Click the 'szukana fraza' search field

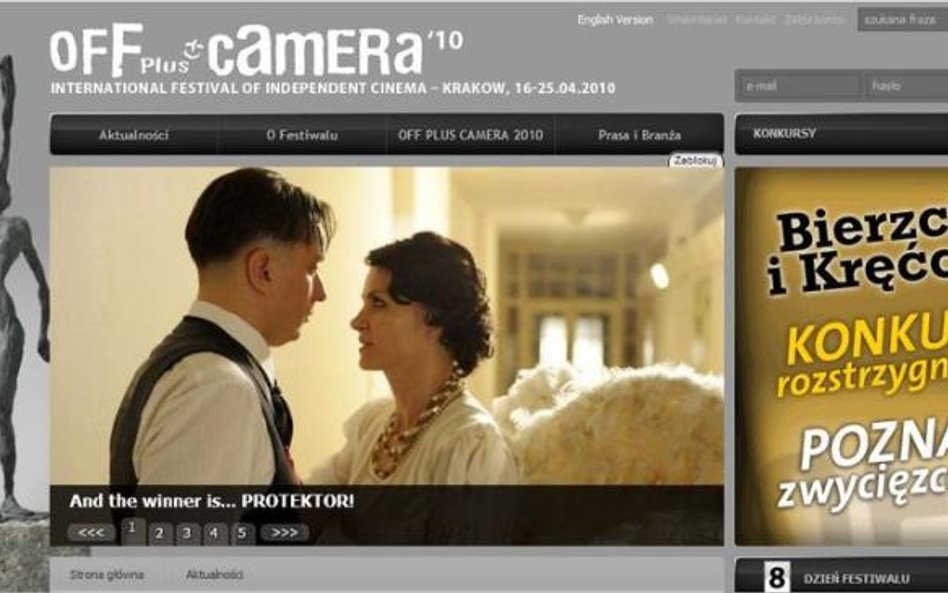click(902, 20)
